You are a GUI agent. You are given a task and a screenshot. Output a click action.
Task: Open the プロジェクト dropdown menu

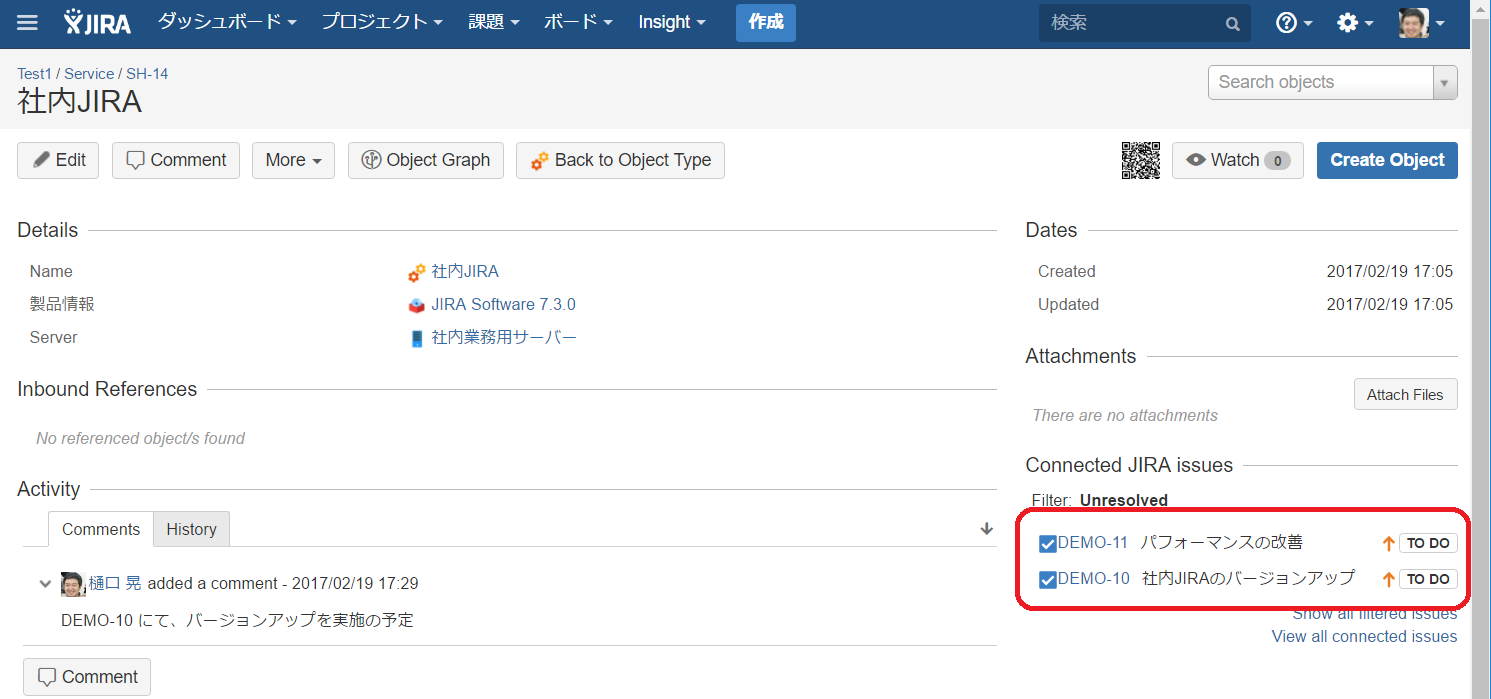[382, 22]
